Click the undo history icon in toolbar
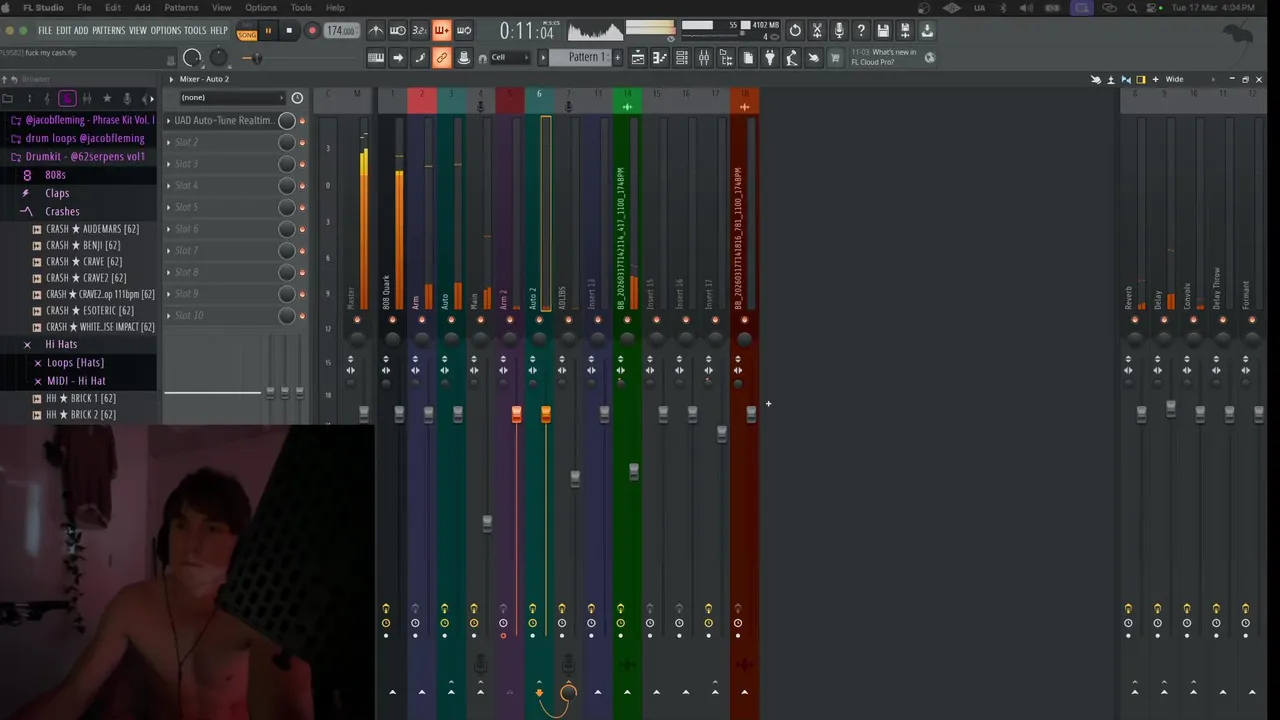The height and width of the screenshot is (720, 1280). click(x=795, y=31)
